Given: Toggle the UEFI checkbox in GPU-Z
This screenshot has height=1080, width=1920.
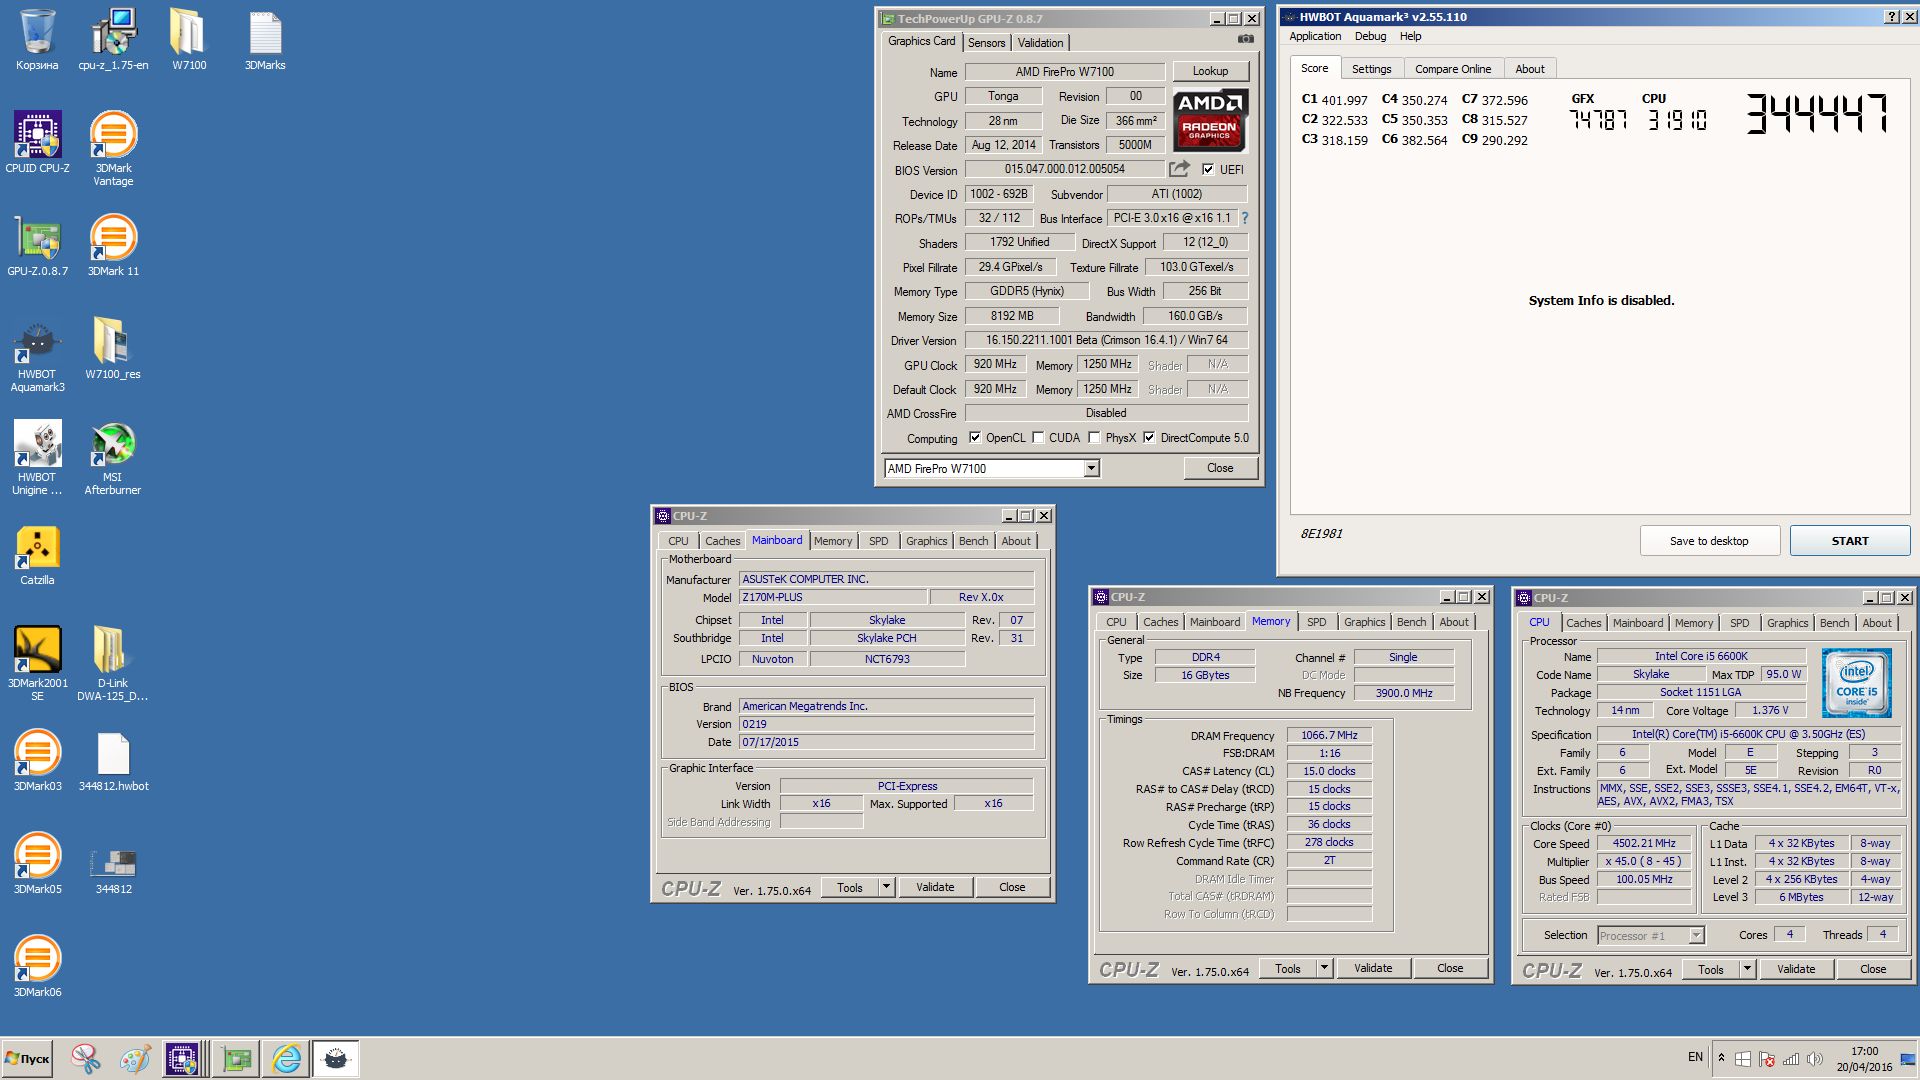Looking at the screenshot, I should pos(1208,170).
